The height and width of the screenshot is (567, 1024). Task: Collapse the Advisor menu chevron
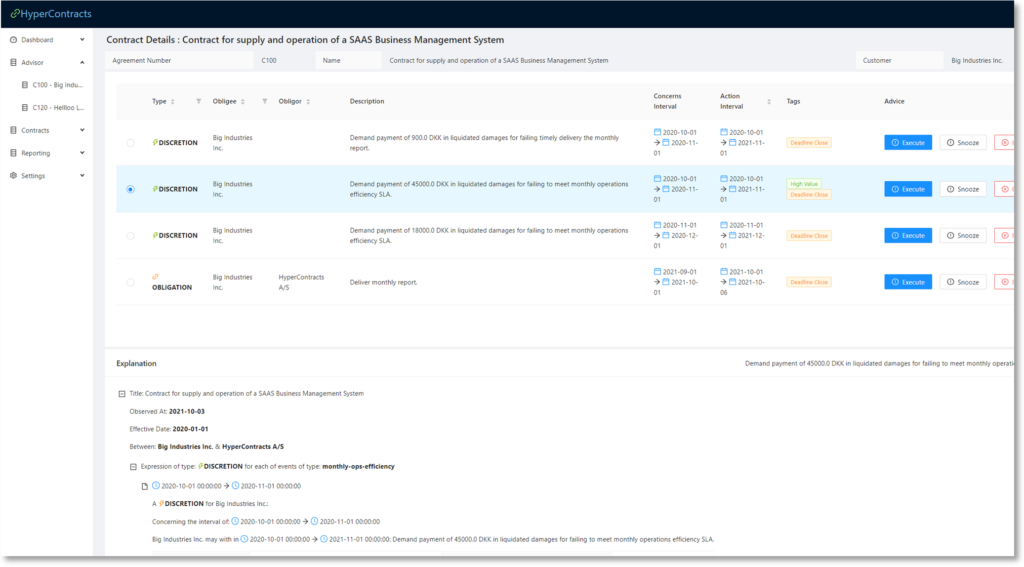coord(82,63)
